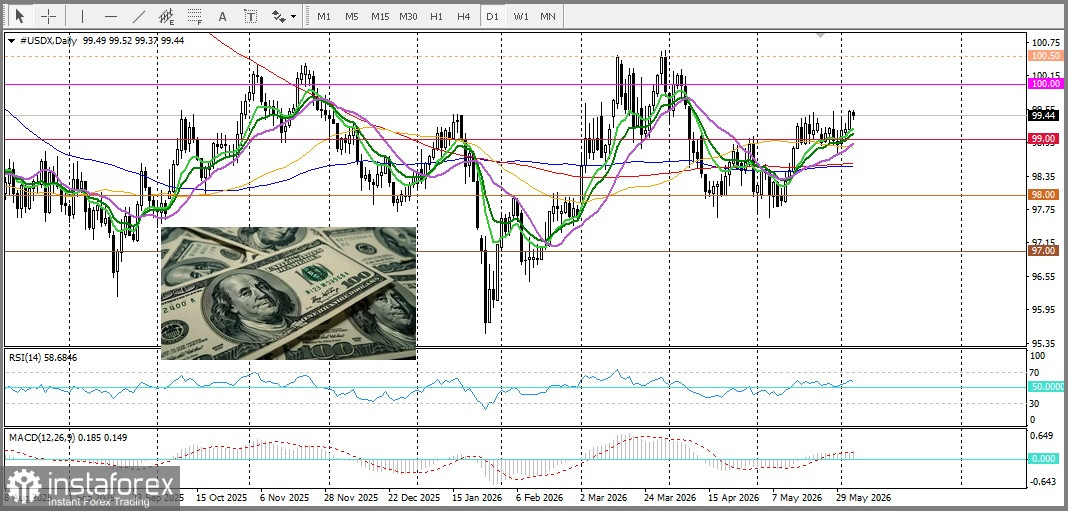Click the '15 Oct 2025' date label
The image size is (1068, 511).
(x=220, y=497)
